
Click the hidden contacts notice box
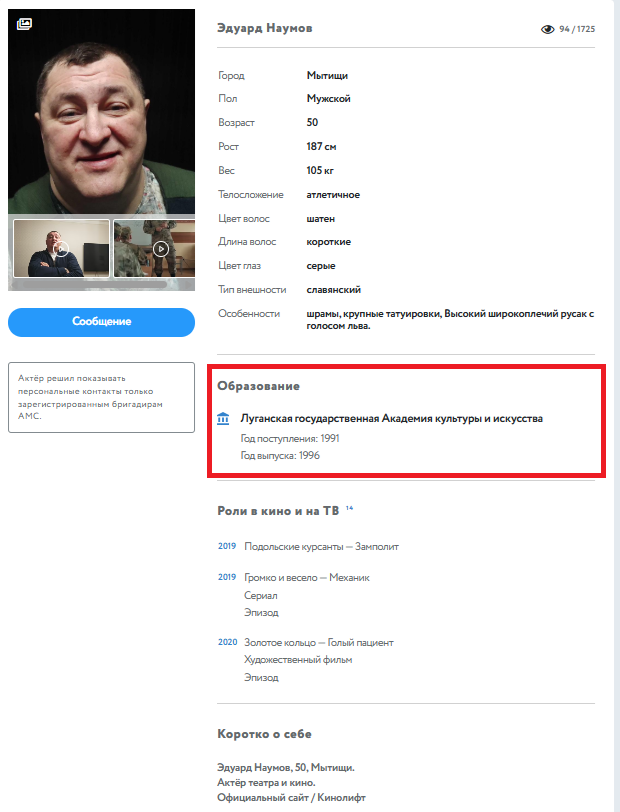[102, 397]
